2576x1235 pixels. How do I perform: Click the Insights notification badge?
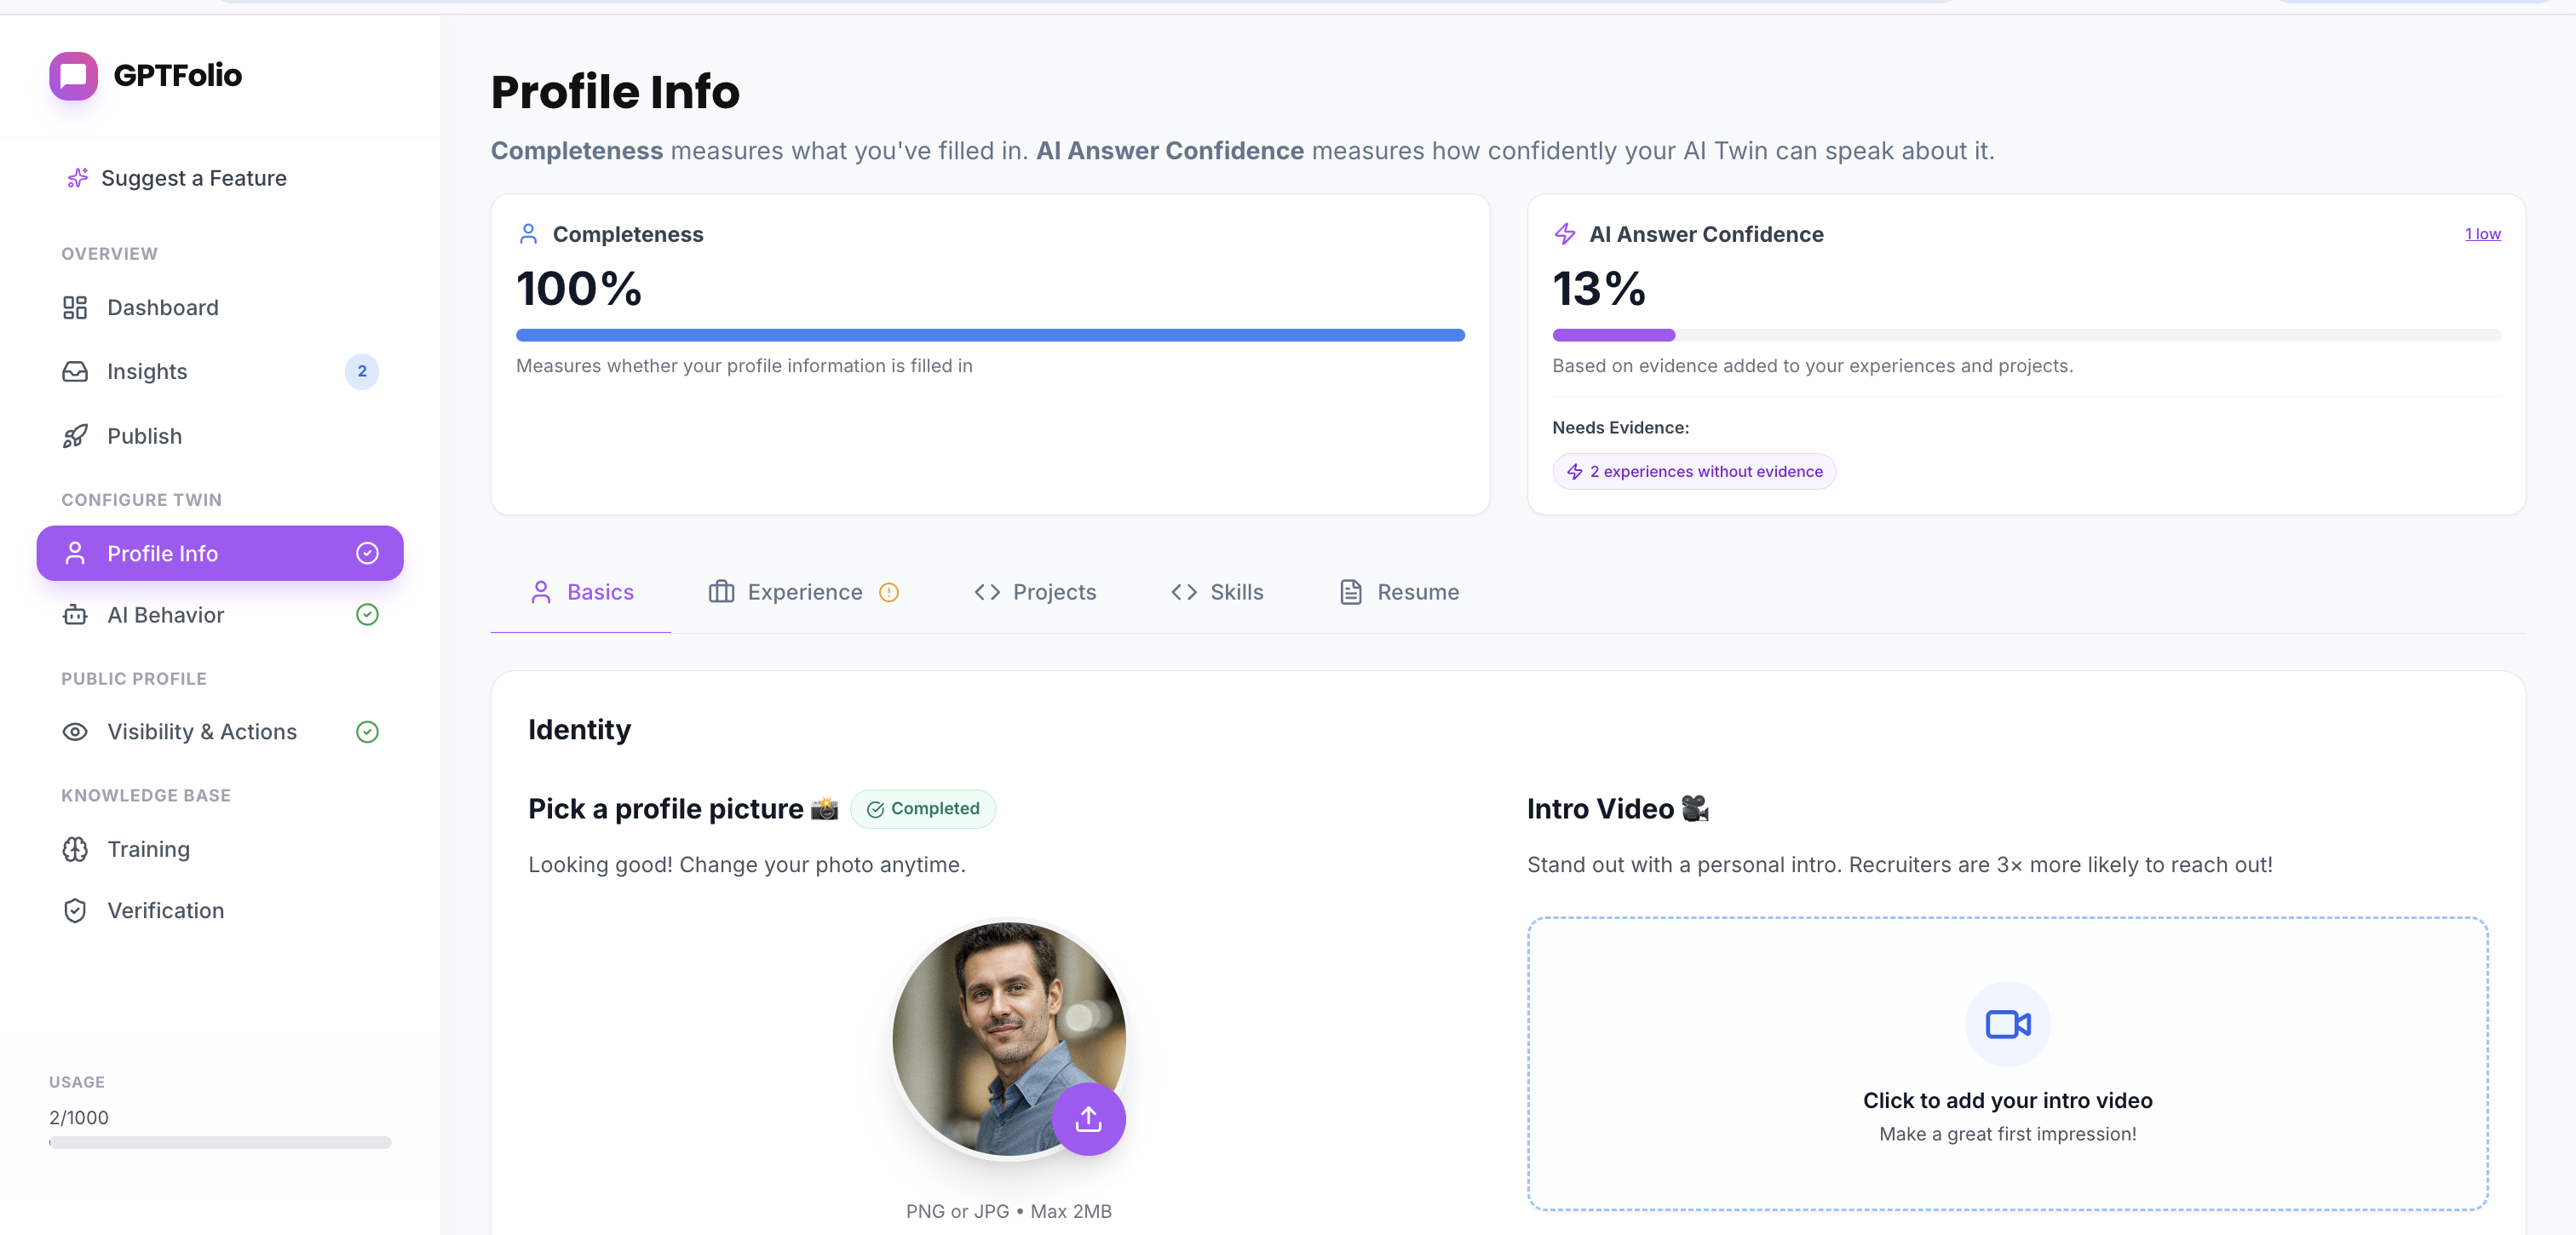(x=362, y=371)
